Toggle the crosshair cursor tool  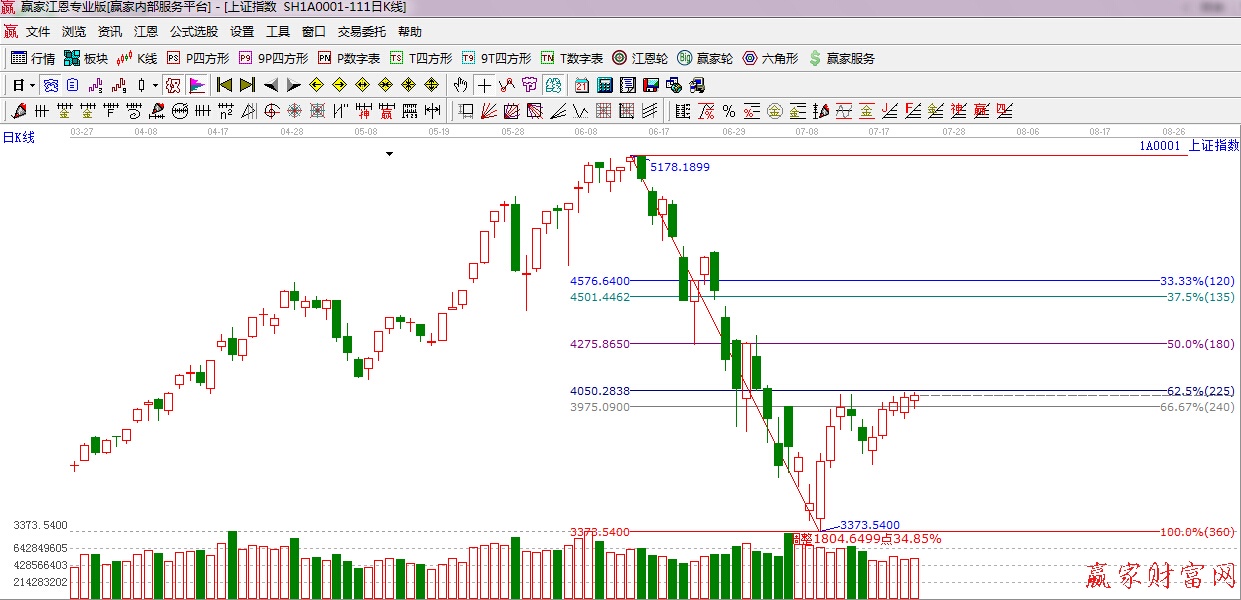(484, 85)
